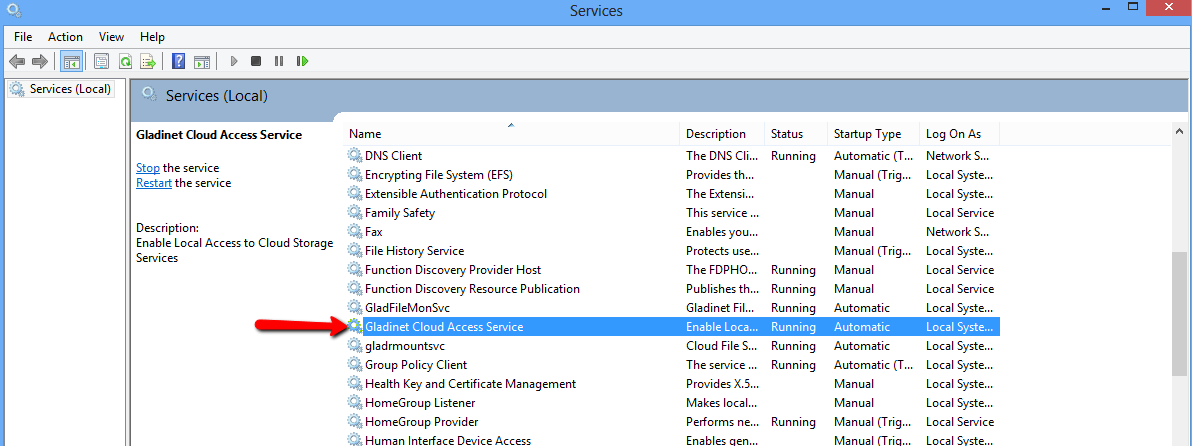Click the Refresh toolbar icon

point(125,61)
